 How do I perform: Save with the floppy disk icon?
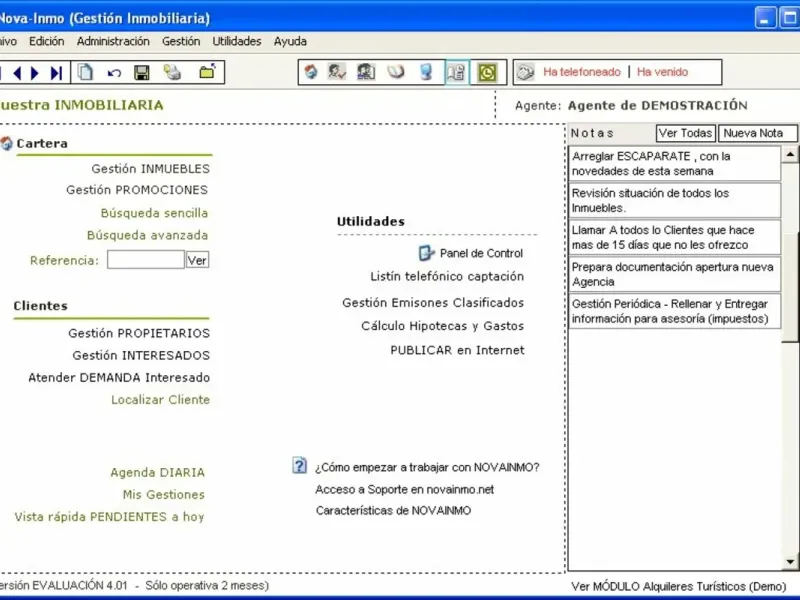pos(142,72)
